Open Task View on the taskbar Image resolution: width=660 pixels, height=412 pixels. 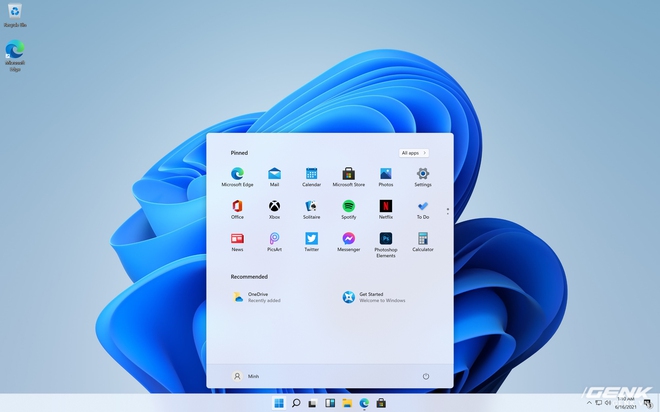point(312,403)
